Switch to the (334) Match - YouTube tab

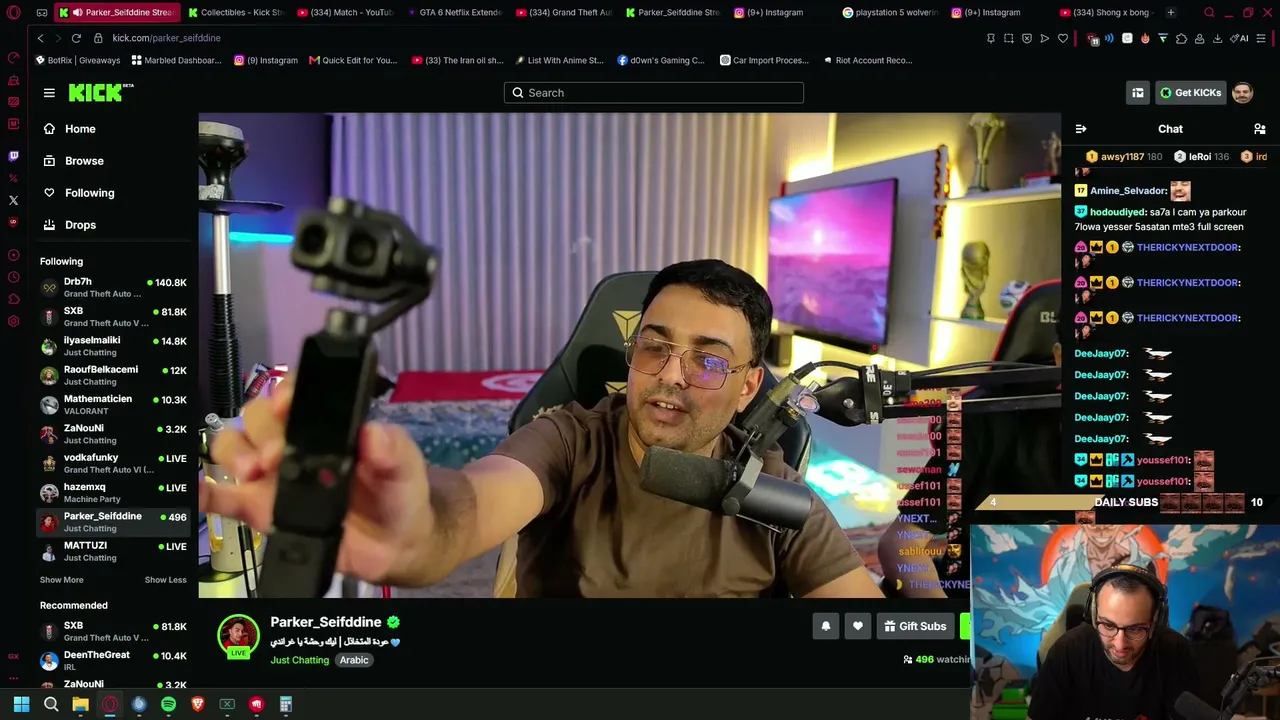coord(344,13)
